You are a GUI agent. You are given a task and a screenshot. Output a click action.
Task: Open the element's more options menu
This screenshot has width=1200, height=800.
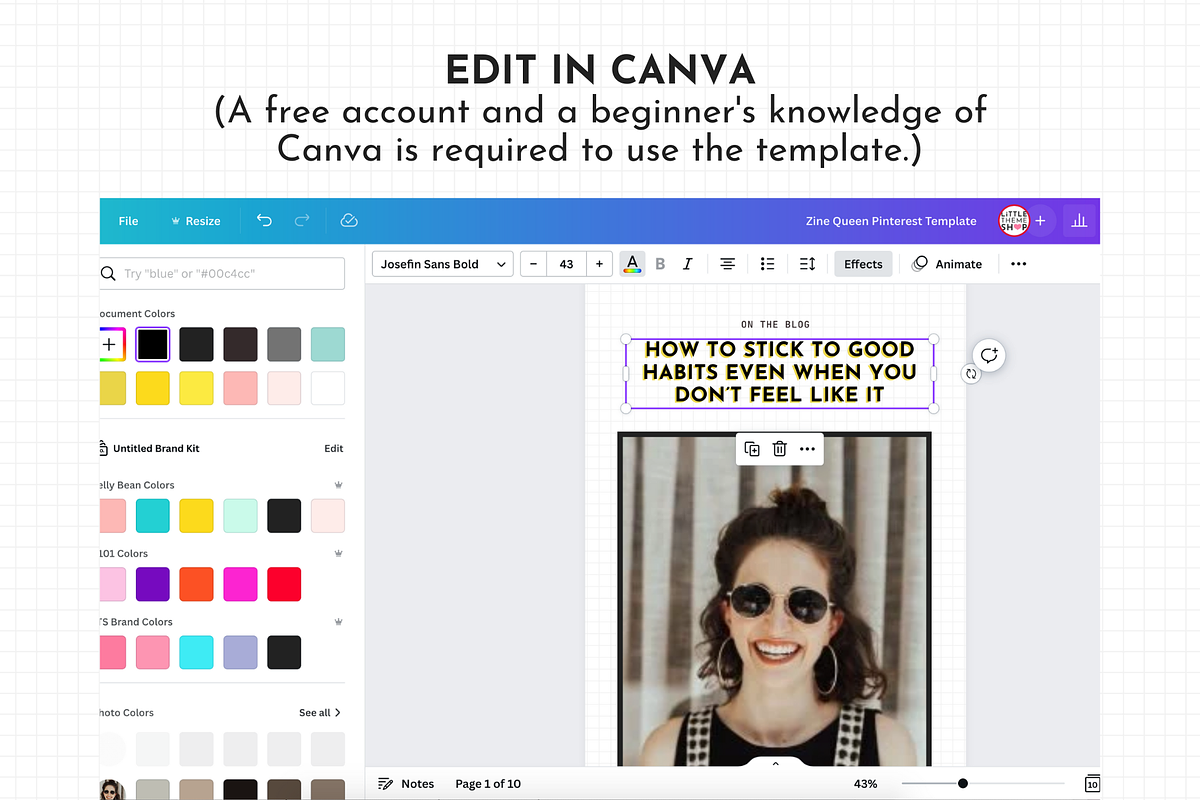click(808, 449)
